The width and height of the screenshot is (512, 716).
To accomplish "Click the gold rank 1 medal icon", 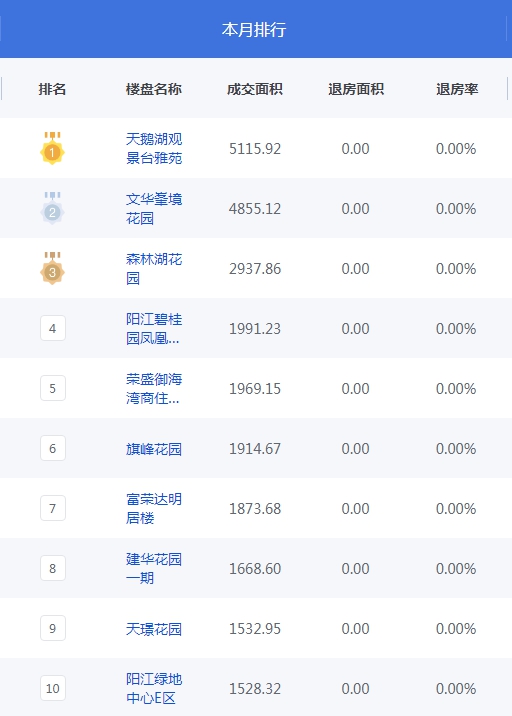I will tap(52, 148).
